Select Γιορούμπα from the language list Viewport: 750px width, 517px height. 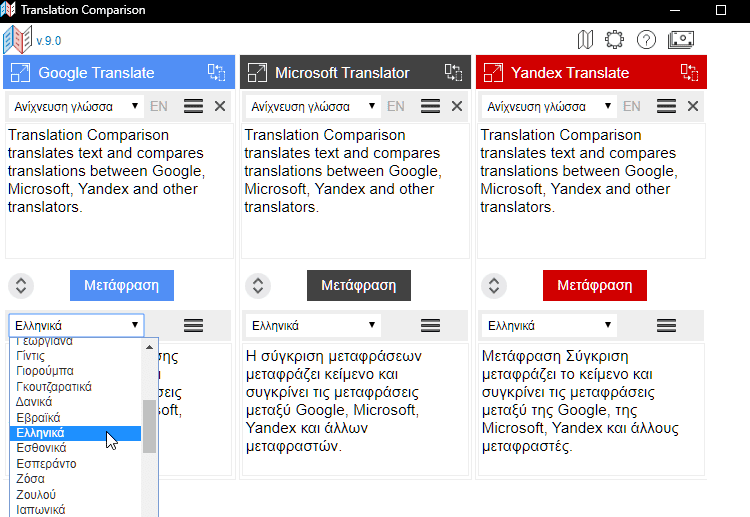(75, 371)
